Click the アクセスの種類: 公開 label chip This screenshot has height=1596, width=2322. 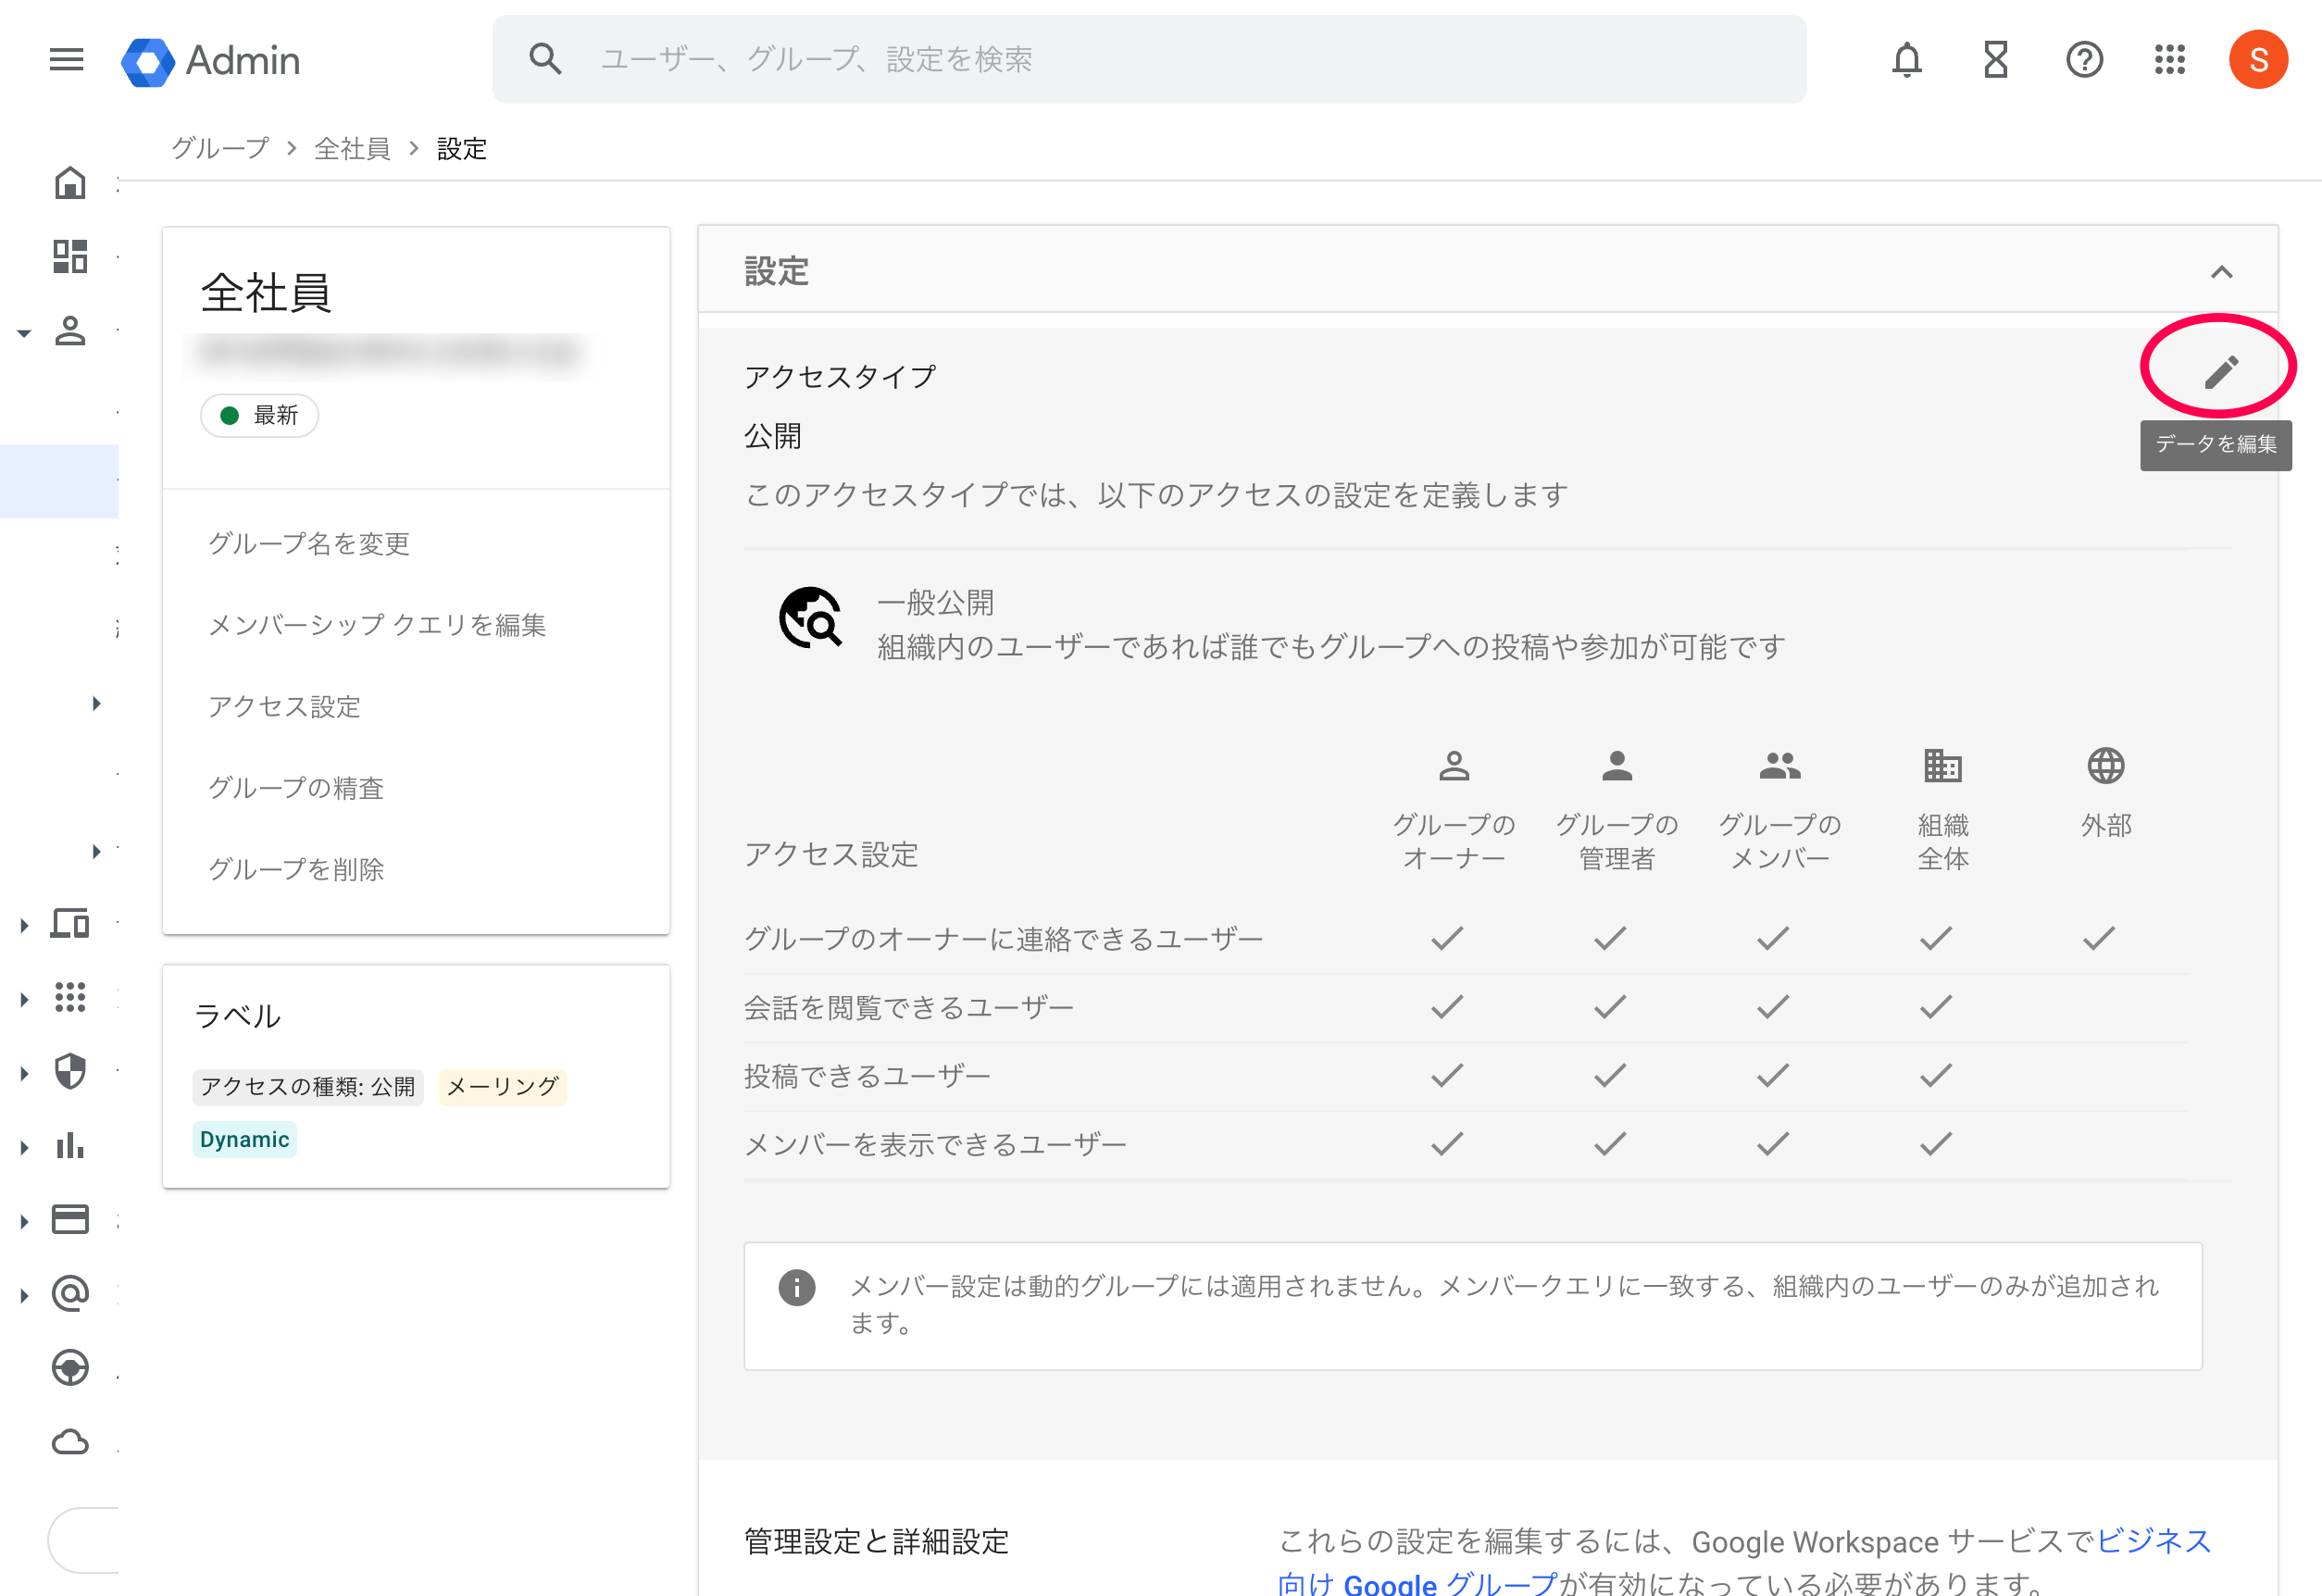[x=308, y=1087]
